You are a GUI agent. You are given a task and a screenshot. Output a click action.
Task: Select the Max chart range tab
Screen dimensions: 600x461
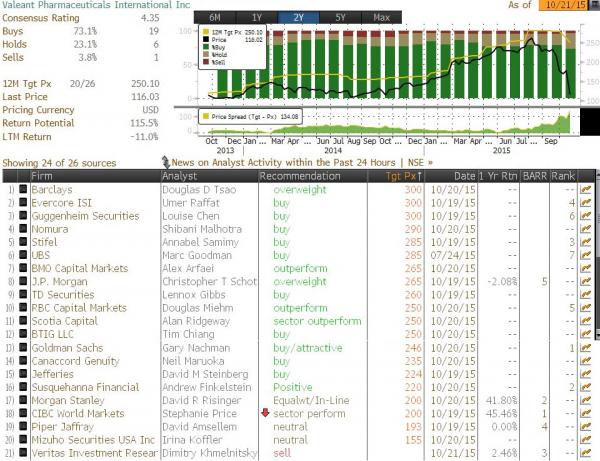[381, 18]
